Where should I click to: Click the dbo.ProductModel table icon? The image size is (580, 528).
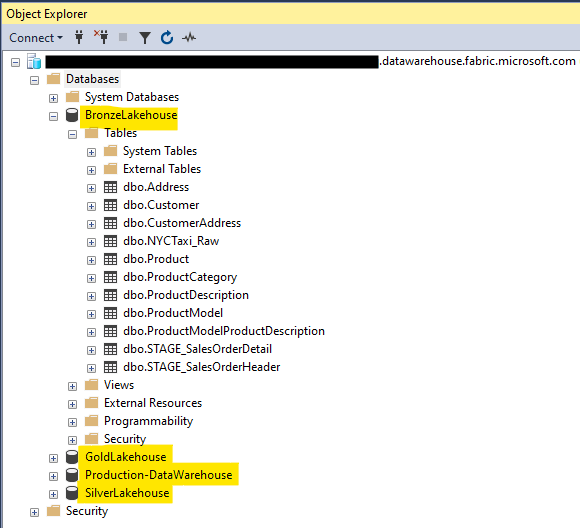[x=110, y=313]
